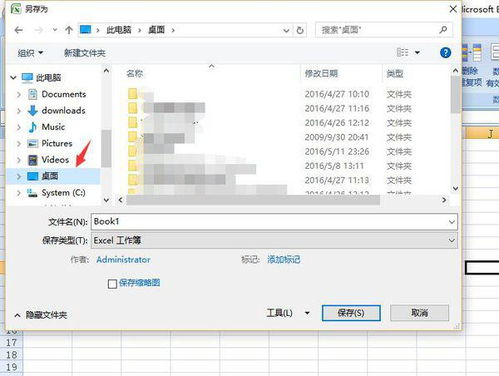Select System (C:) drive in sidebar
Viewport: 499px width, 376px height.
click(63, 193)
